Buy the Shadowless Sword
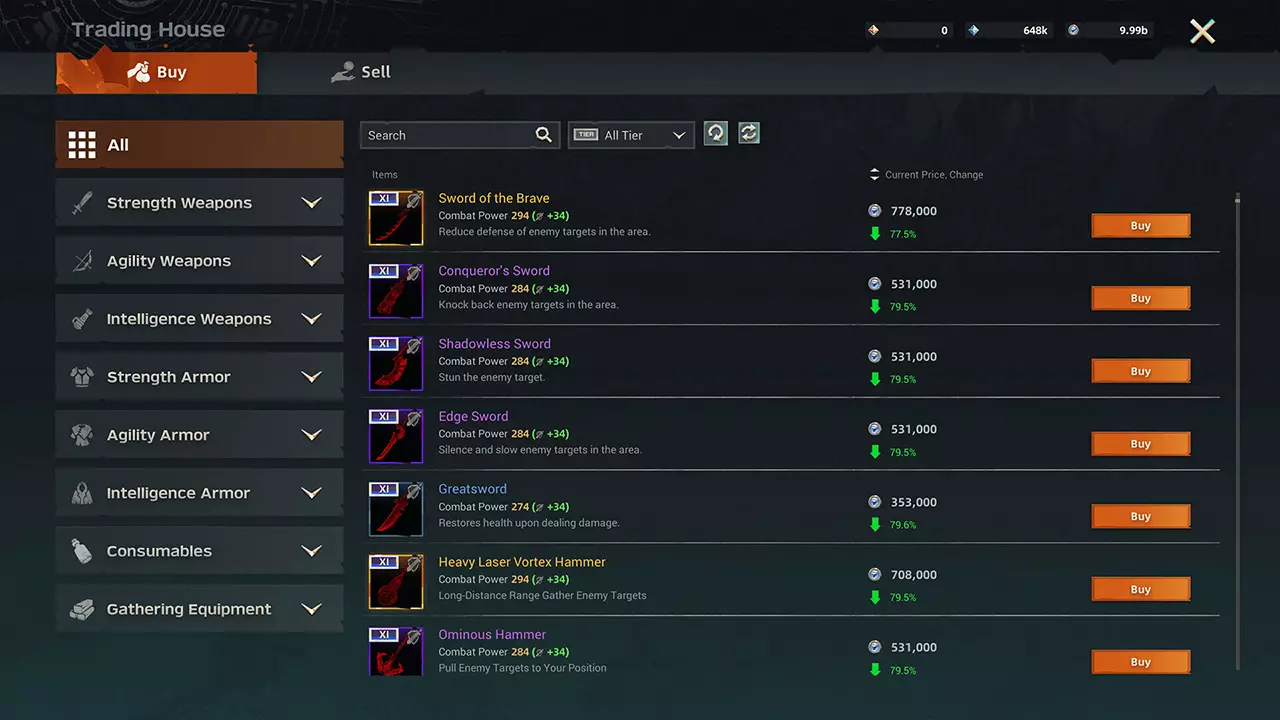 [x=1140, y=371]
